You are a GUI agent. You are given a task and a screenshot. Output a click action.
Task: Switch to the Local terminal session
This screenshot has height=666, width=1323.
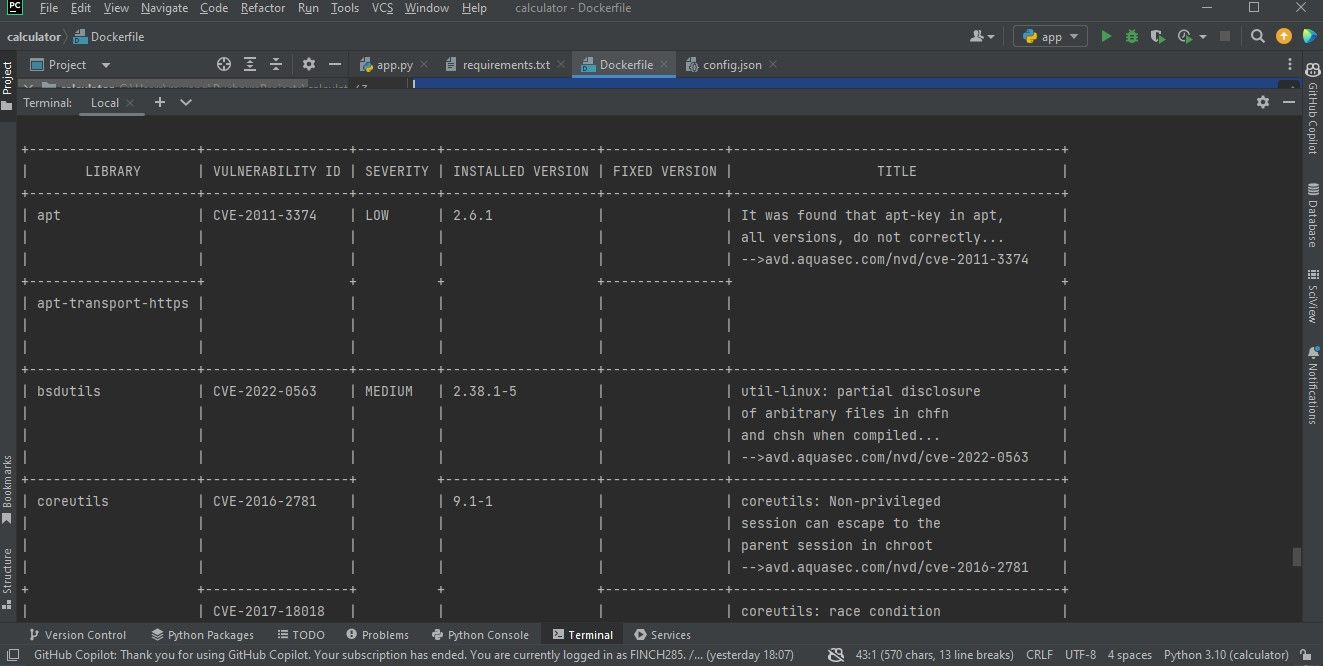click(x=104, y=102)
